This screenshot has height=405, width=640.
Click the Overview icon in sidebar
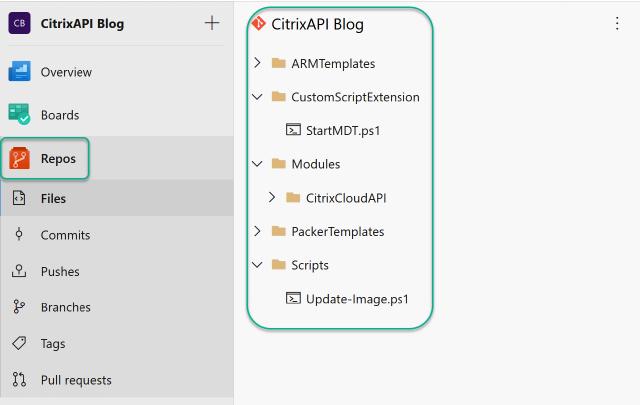[20, 72]
